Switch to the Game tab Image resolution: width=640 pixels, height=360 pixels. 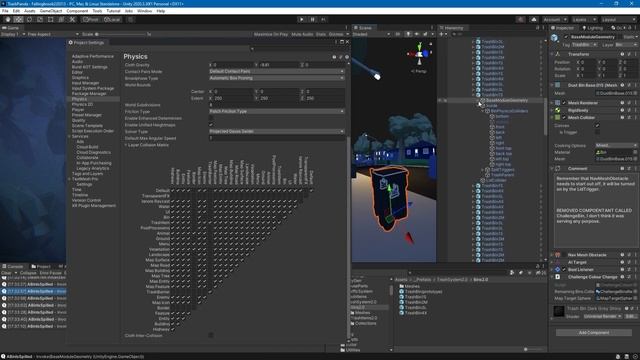coord(11,28)
